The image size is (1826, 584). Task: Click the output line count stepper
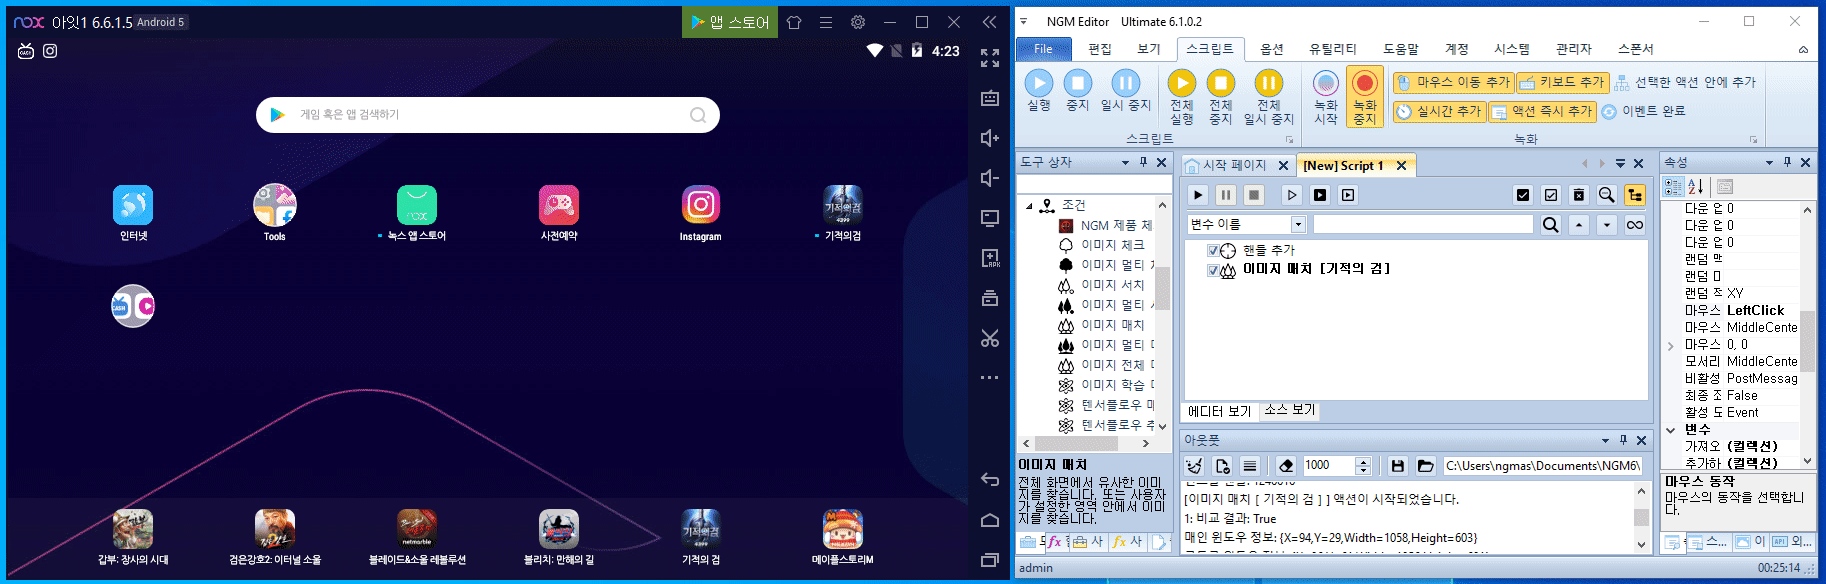pos(1362,465)
